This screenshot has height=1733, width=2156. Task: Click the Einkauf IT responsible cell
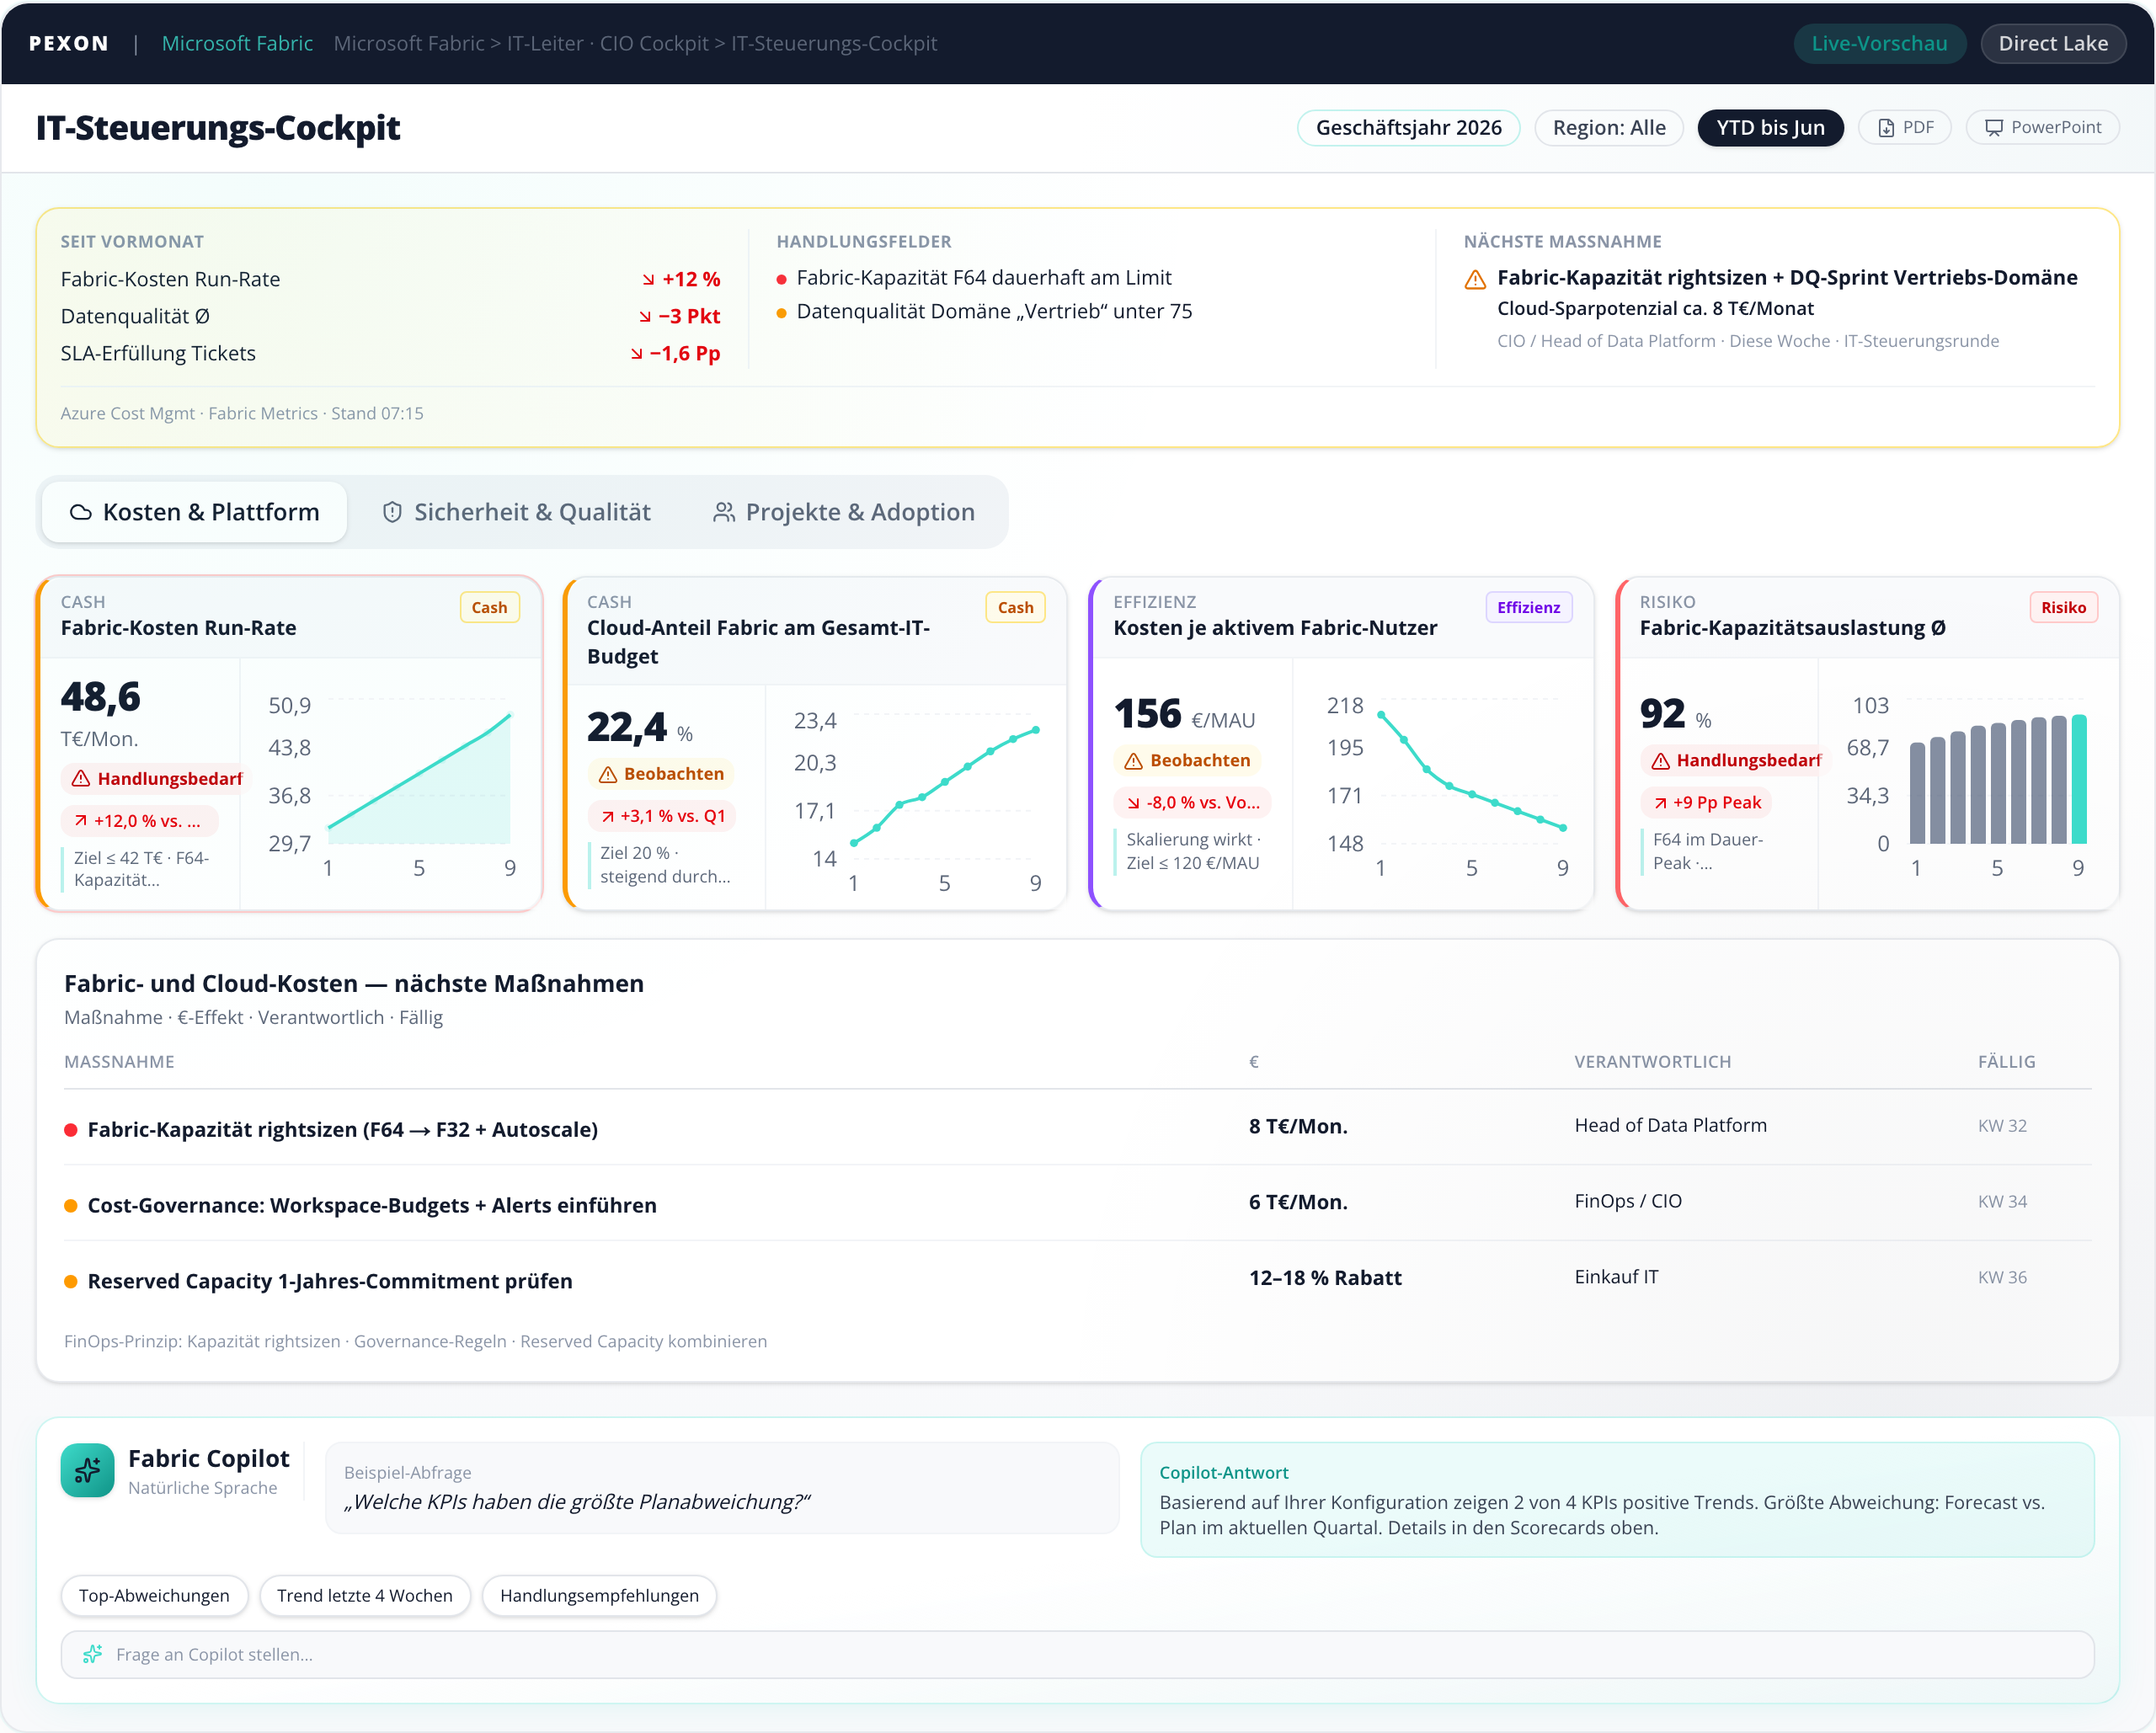click(1616, 1277)
